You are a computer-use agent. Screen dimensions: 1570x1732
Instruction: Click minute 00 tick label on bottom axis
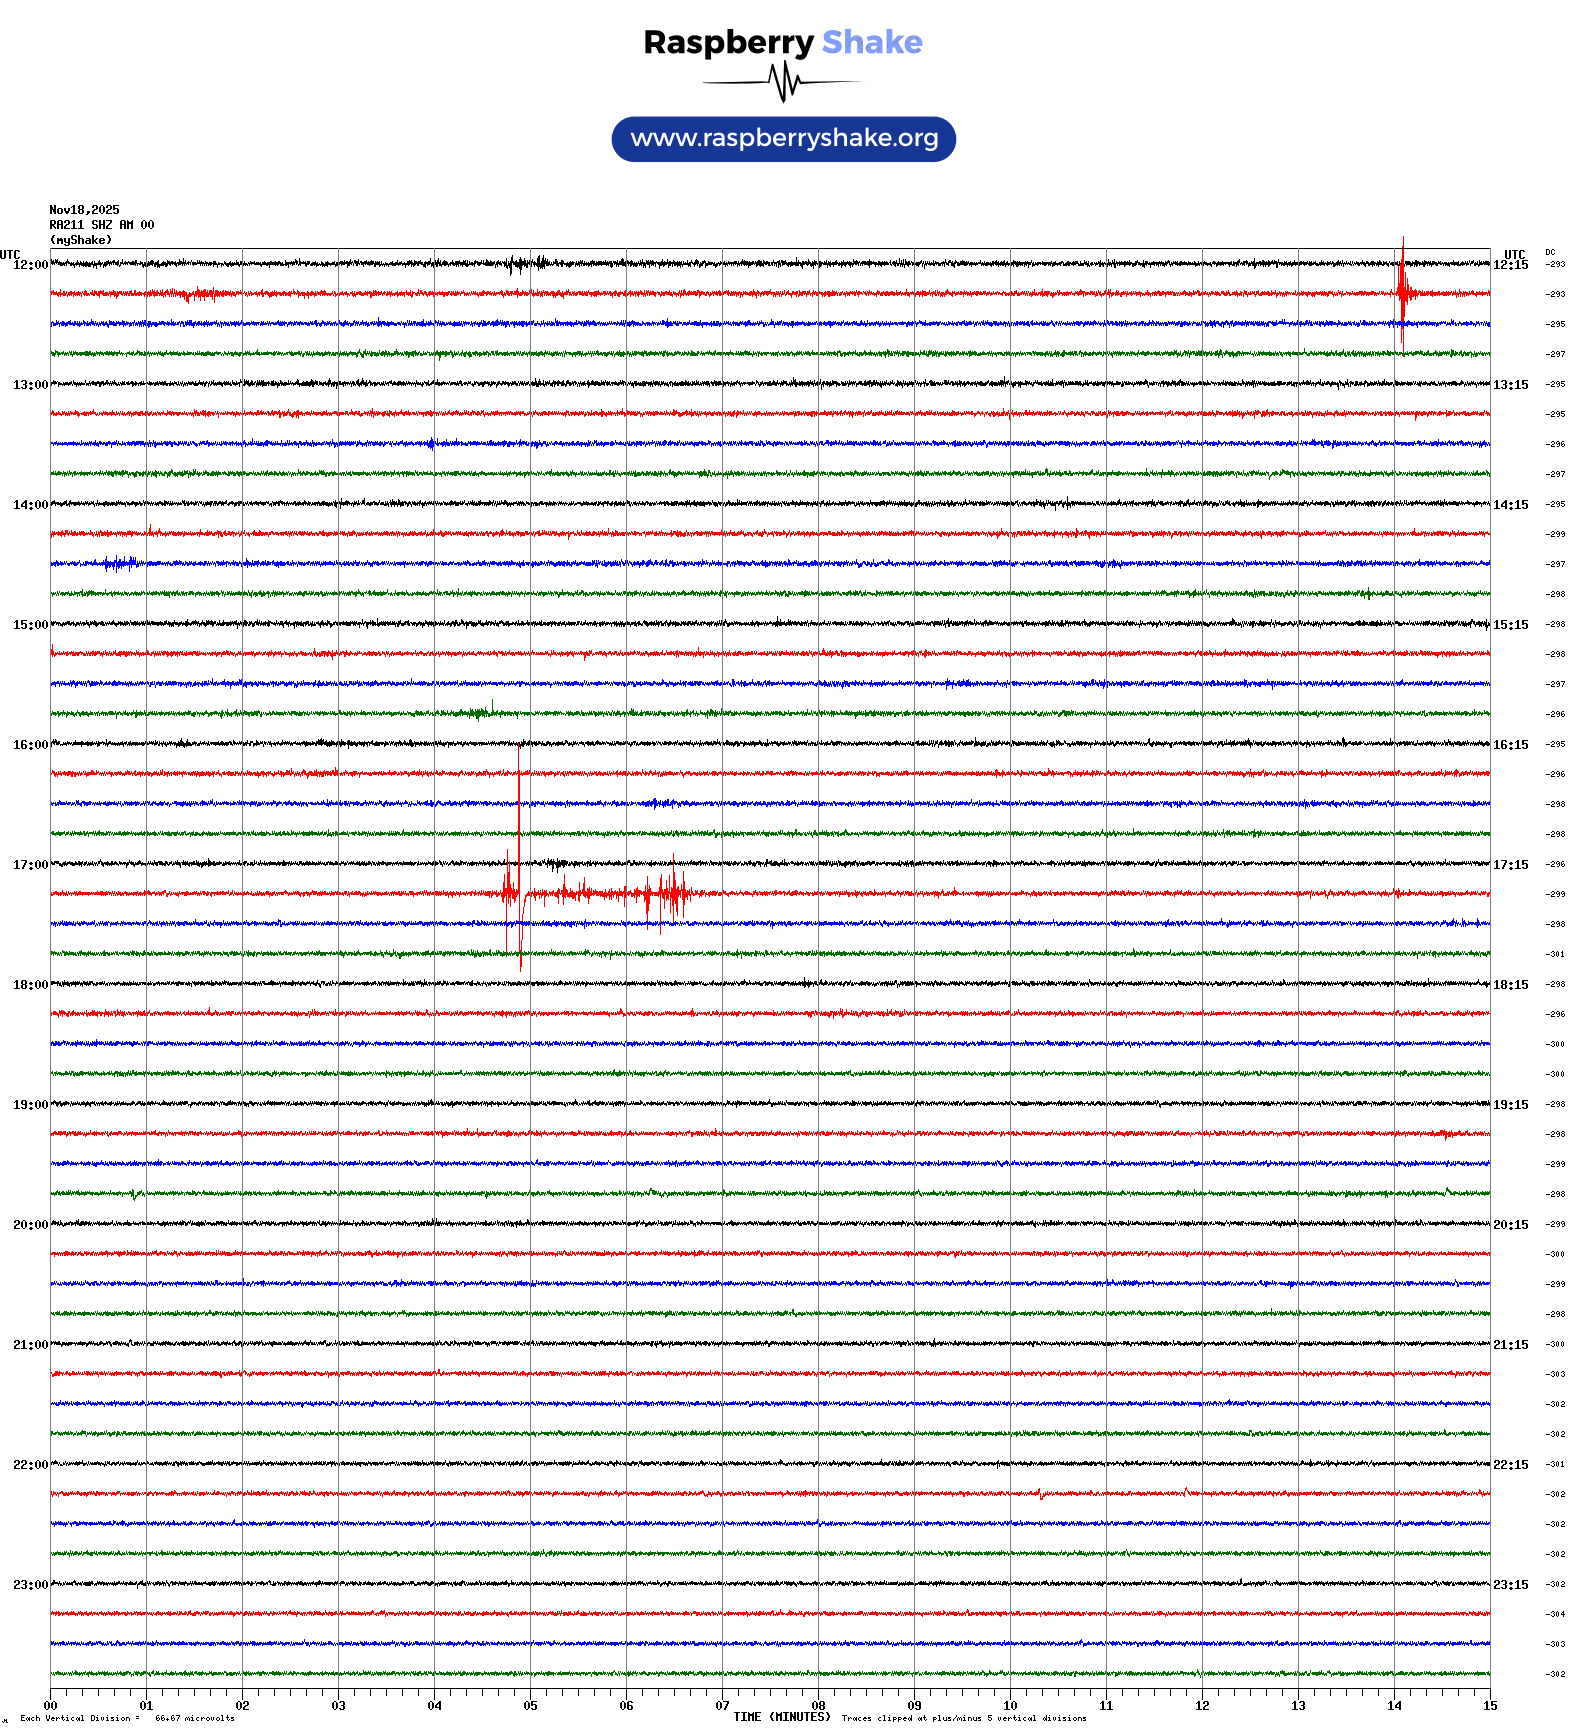(x=50, y=1706)
